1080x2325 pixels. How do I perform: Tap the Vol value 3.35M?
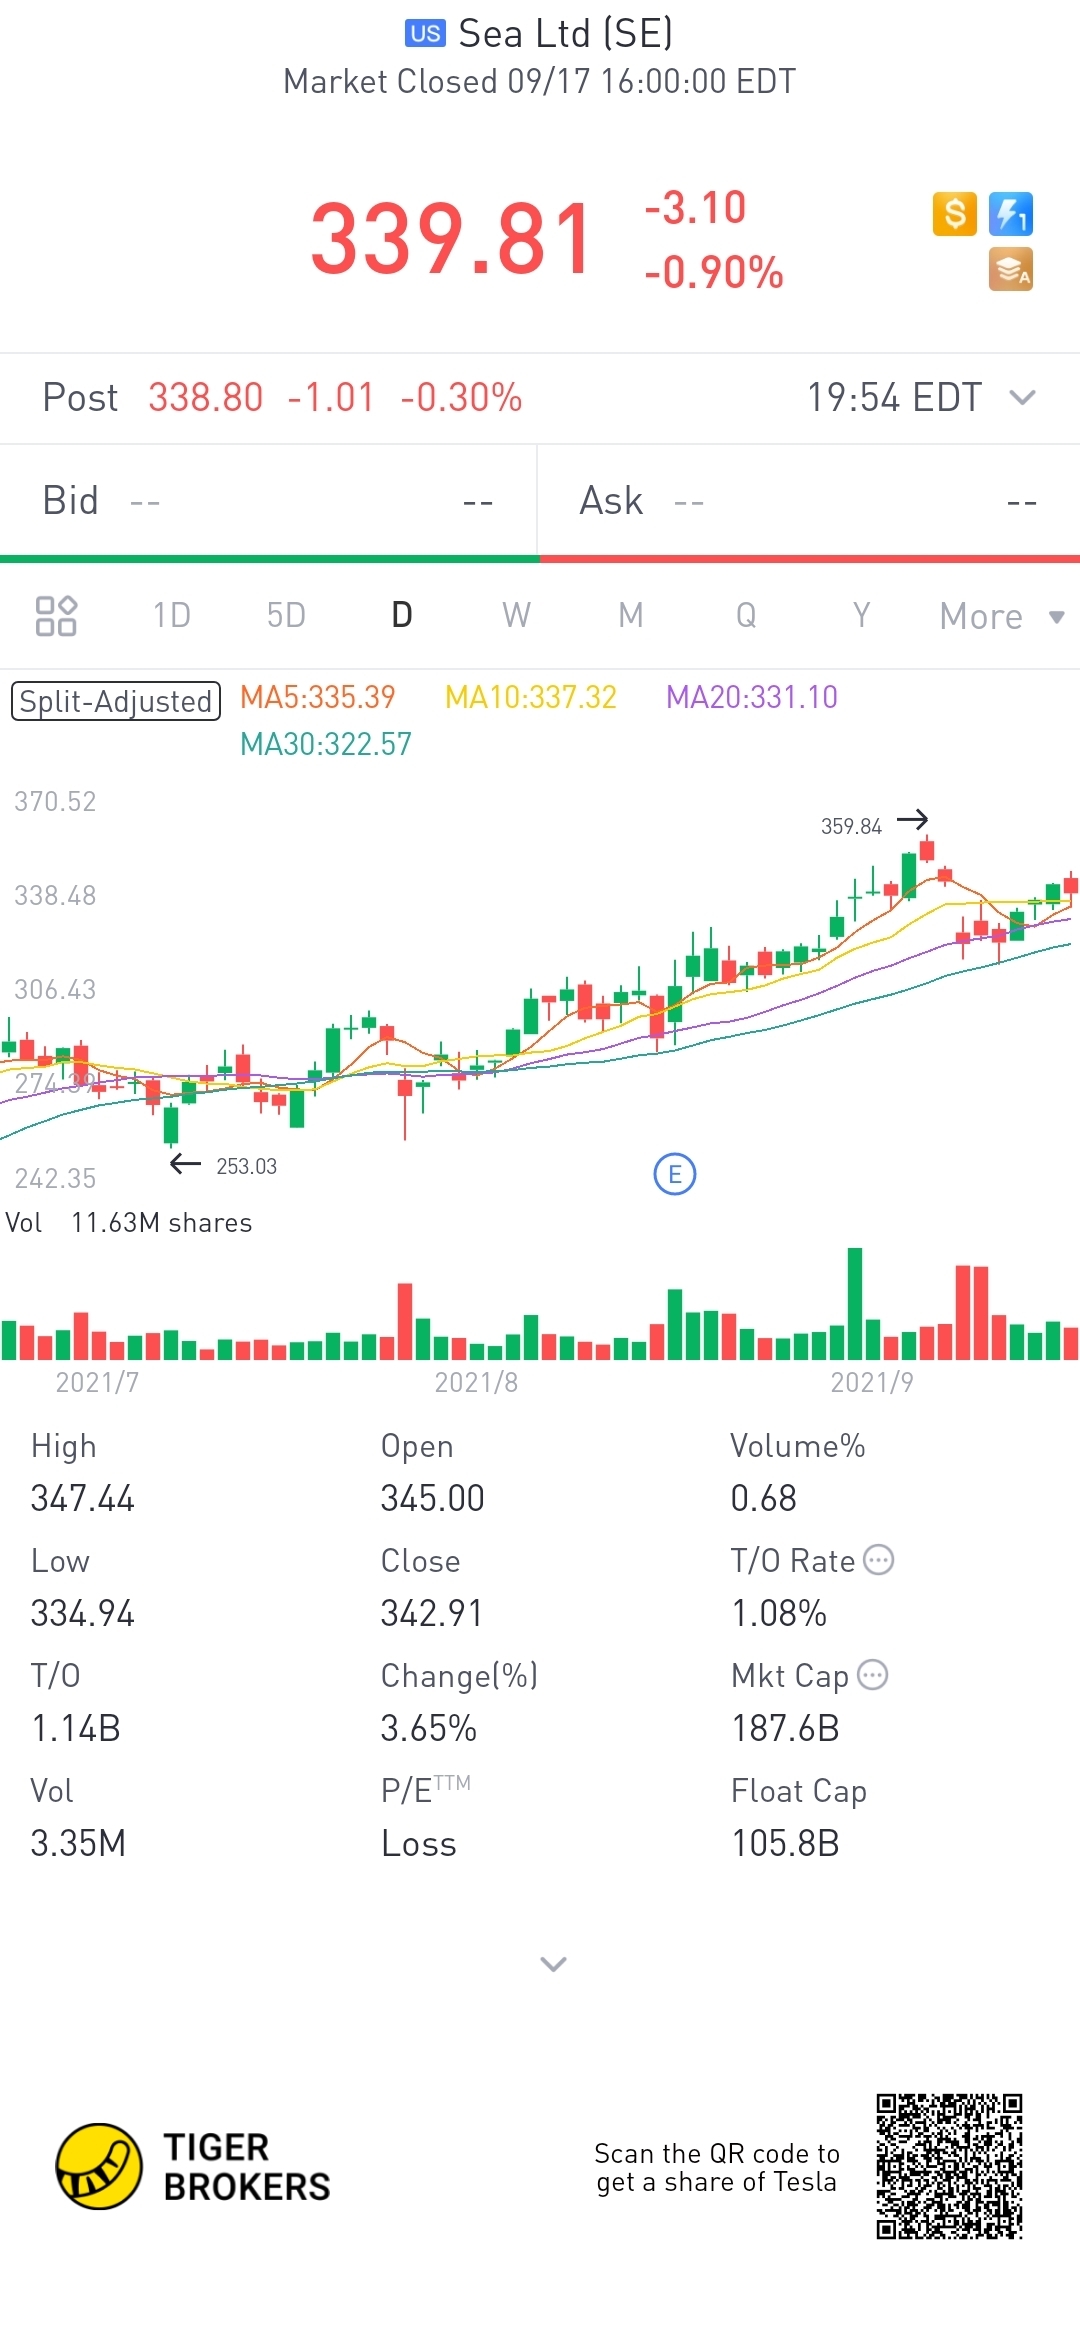(x=78, y=1843)
